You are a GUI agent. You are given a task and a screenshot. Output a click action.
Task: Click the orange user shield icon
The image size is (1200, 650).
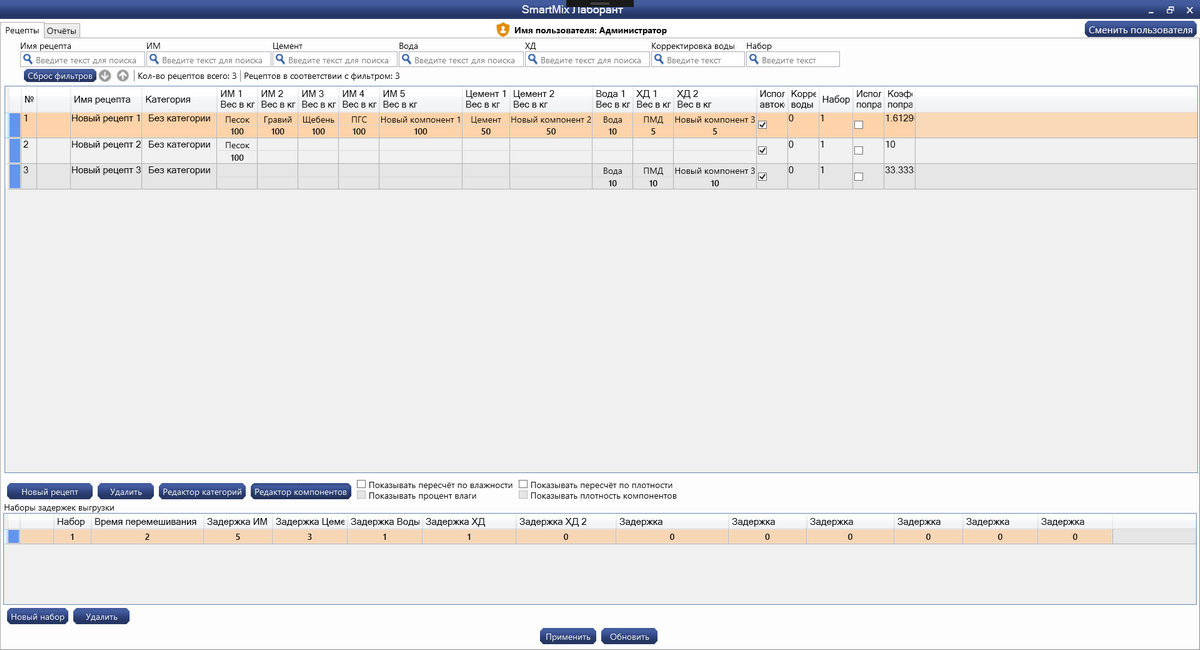click(x=503, y=30)
